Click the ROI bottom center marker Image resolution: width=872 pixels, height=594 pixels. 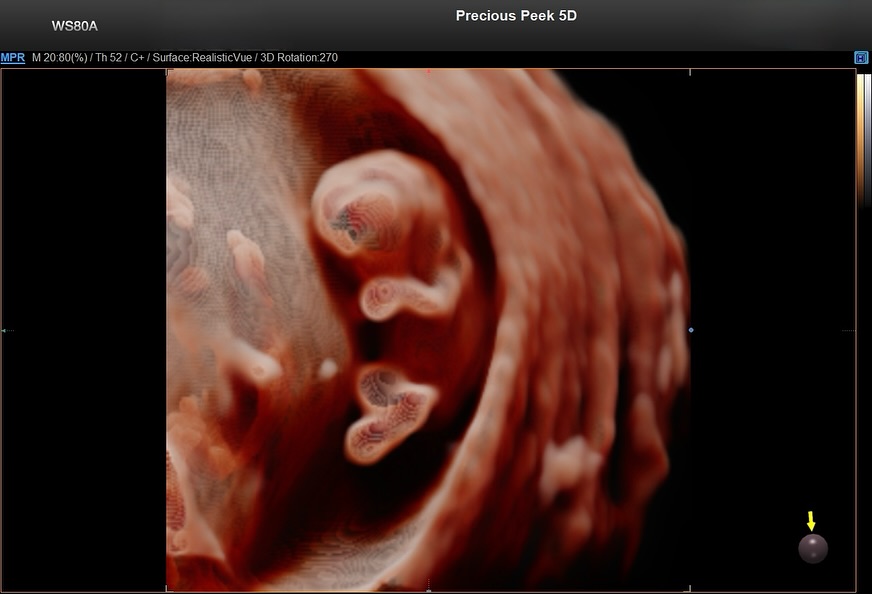(x=428, y=586)
